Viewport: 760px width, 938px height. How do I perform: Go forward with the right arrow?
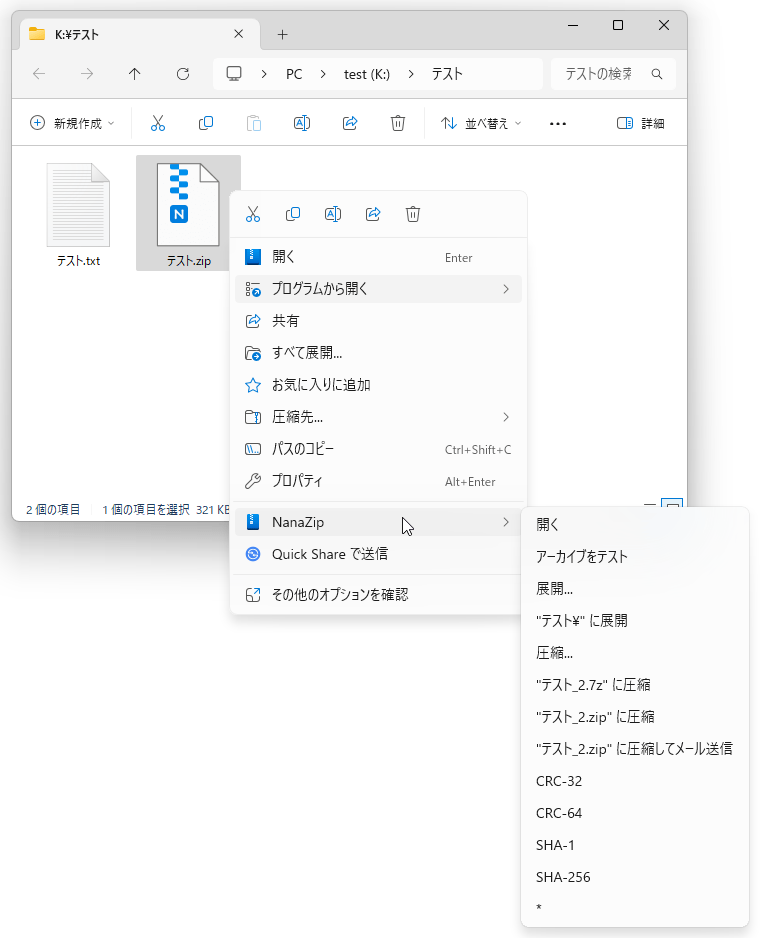[x=87, y=74]
